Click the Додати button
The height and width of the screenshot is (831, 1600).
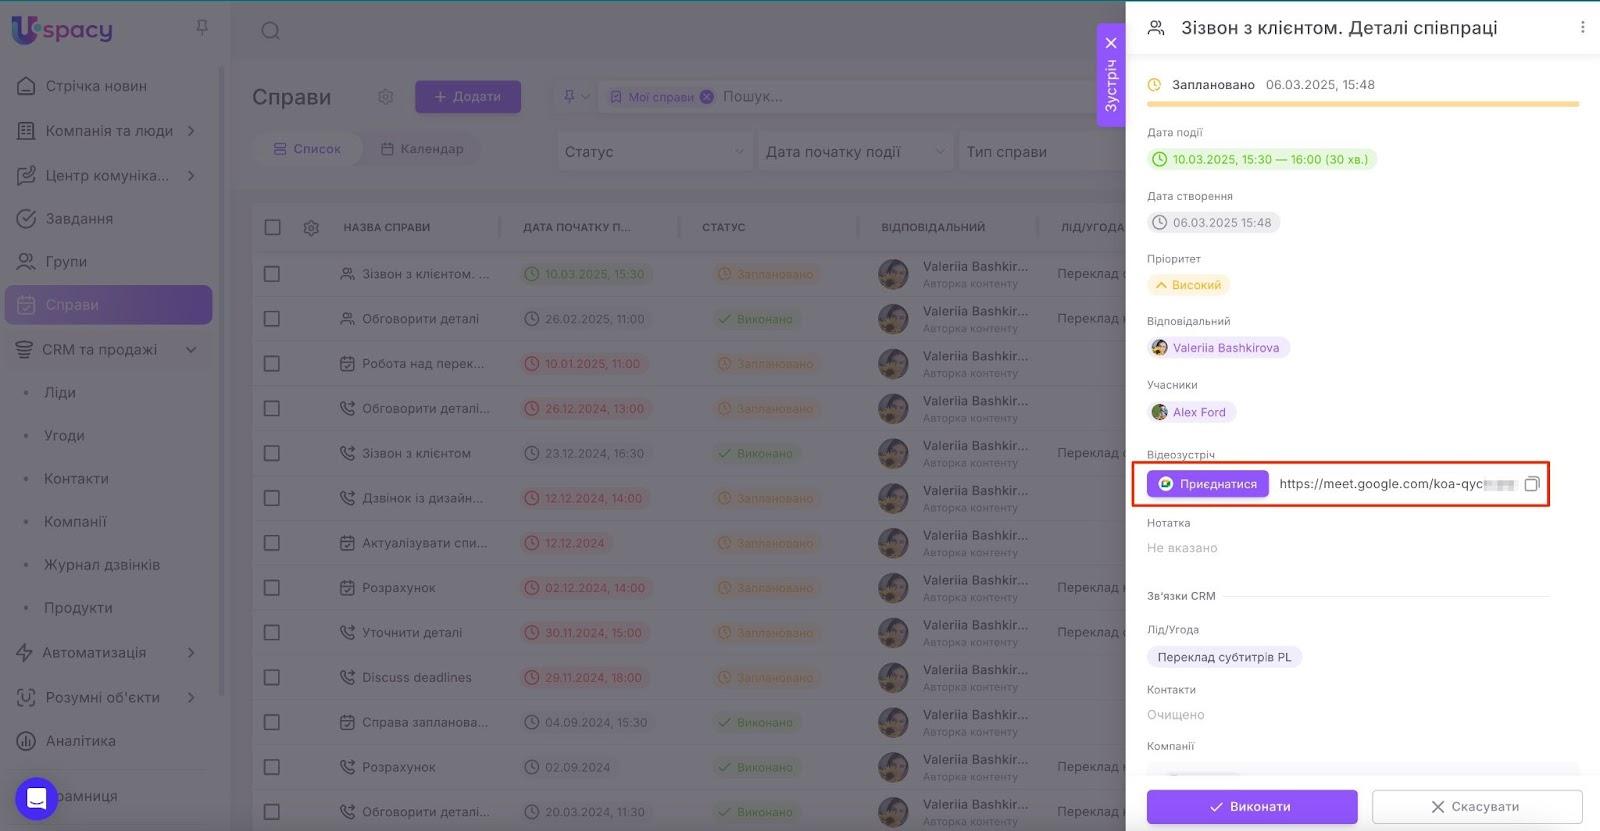[x=468, y=97]
